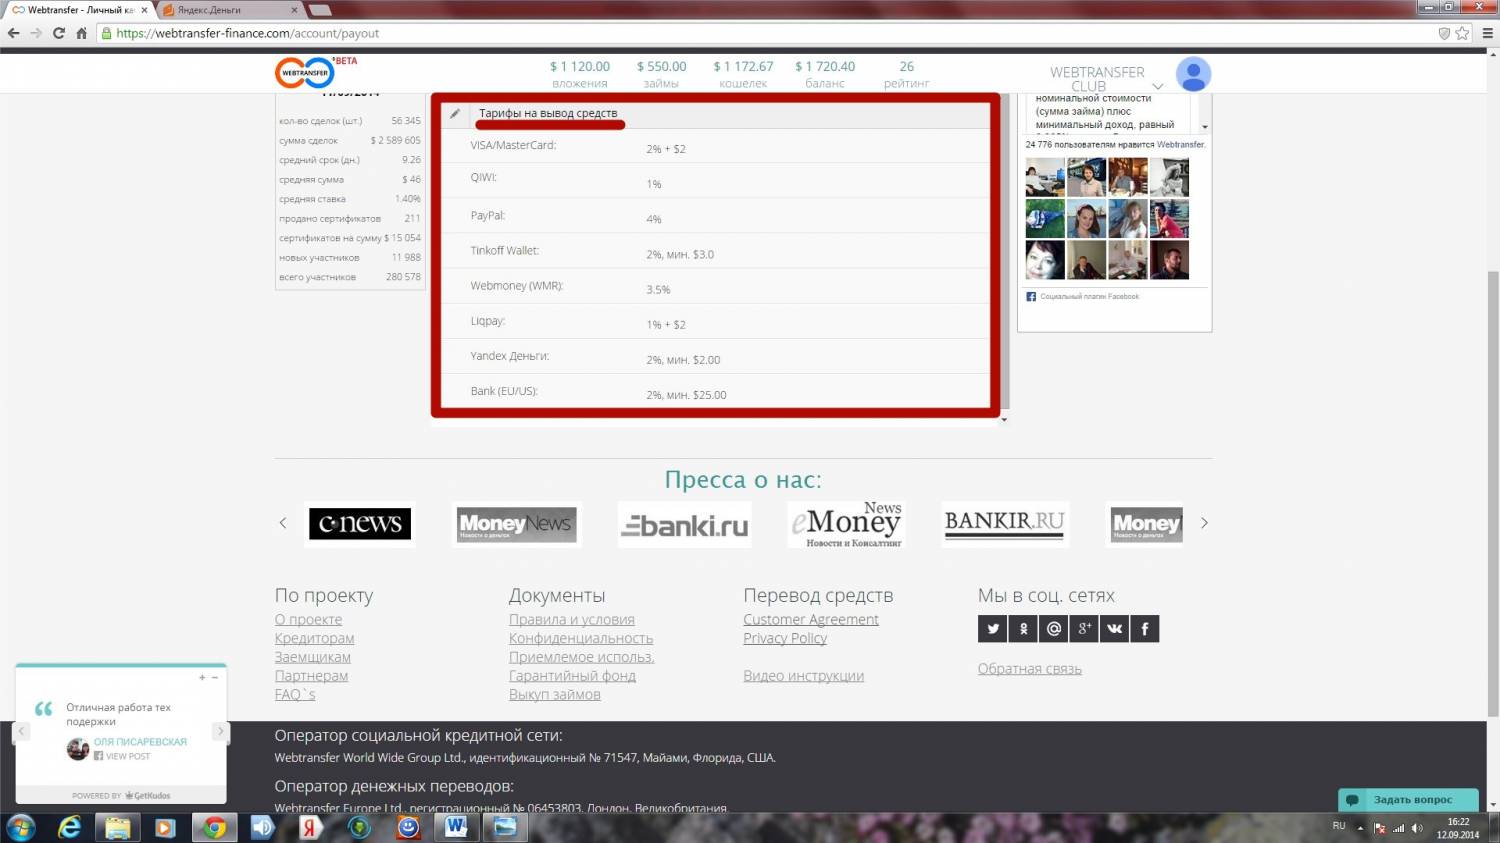Reload the page with the refresh icon

[59, 33]
